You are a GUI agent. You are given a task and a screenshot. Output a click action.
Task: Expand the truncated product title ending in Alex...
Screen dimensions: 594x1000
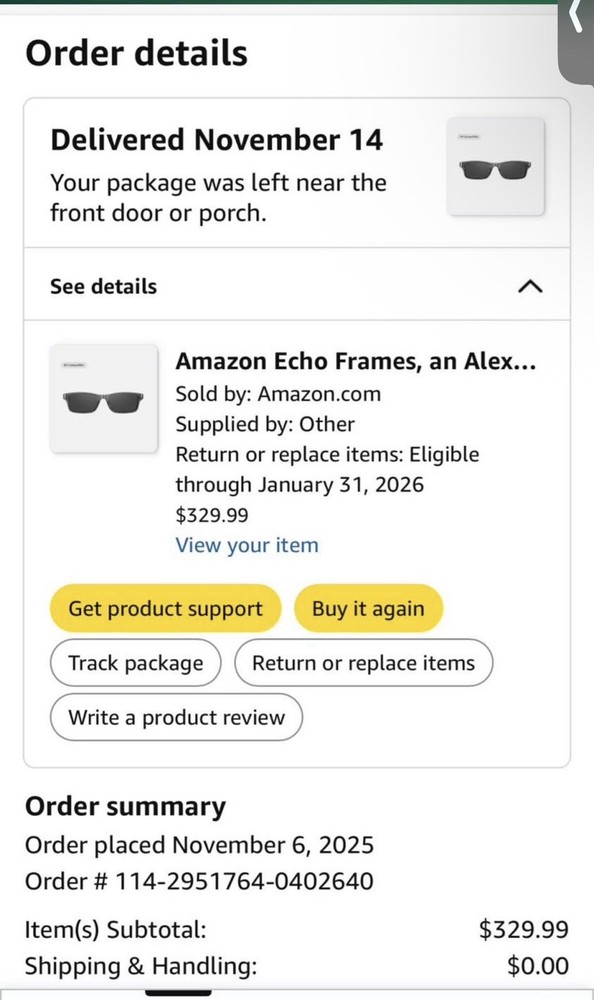click(356, 361)
